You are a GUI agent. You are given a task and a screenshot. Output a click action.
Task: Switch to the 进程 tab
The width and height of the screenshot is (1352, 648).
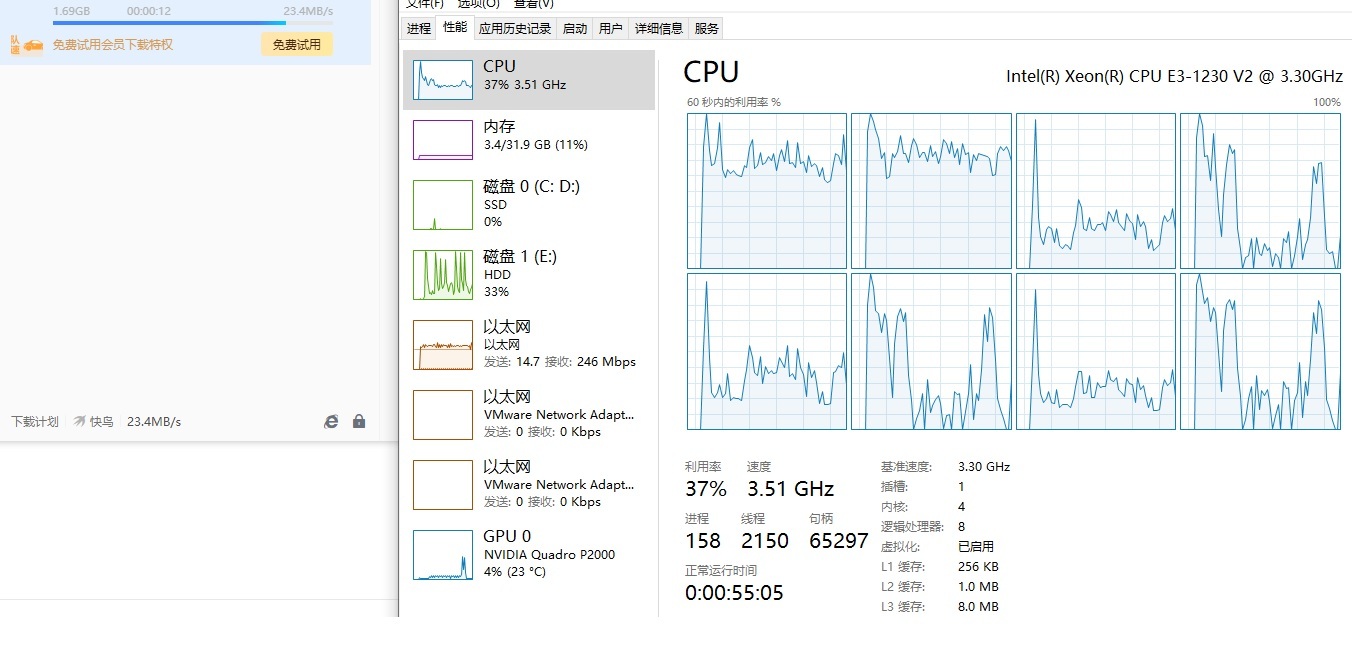point(419,29)
